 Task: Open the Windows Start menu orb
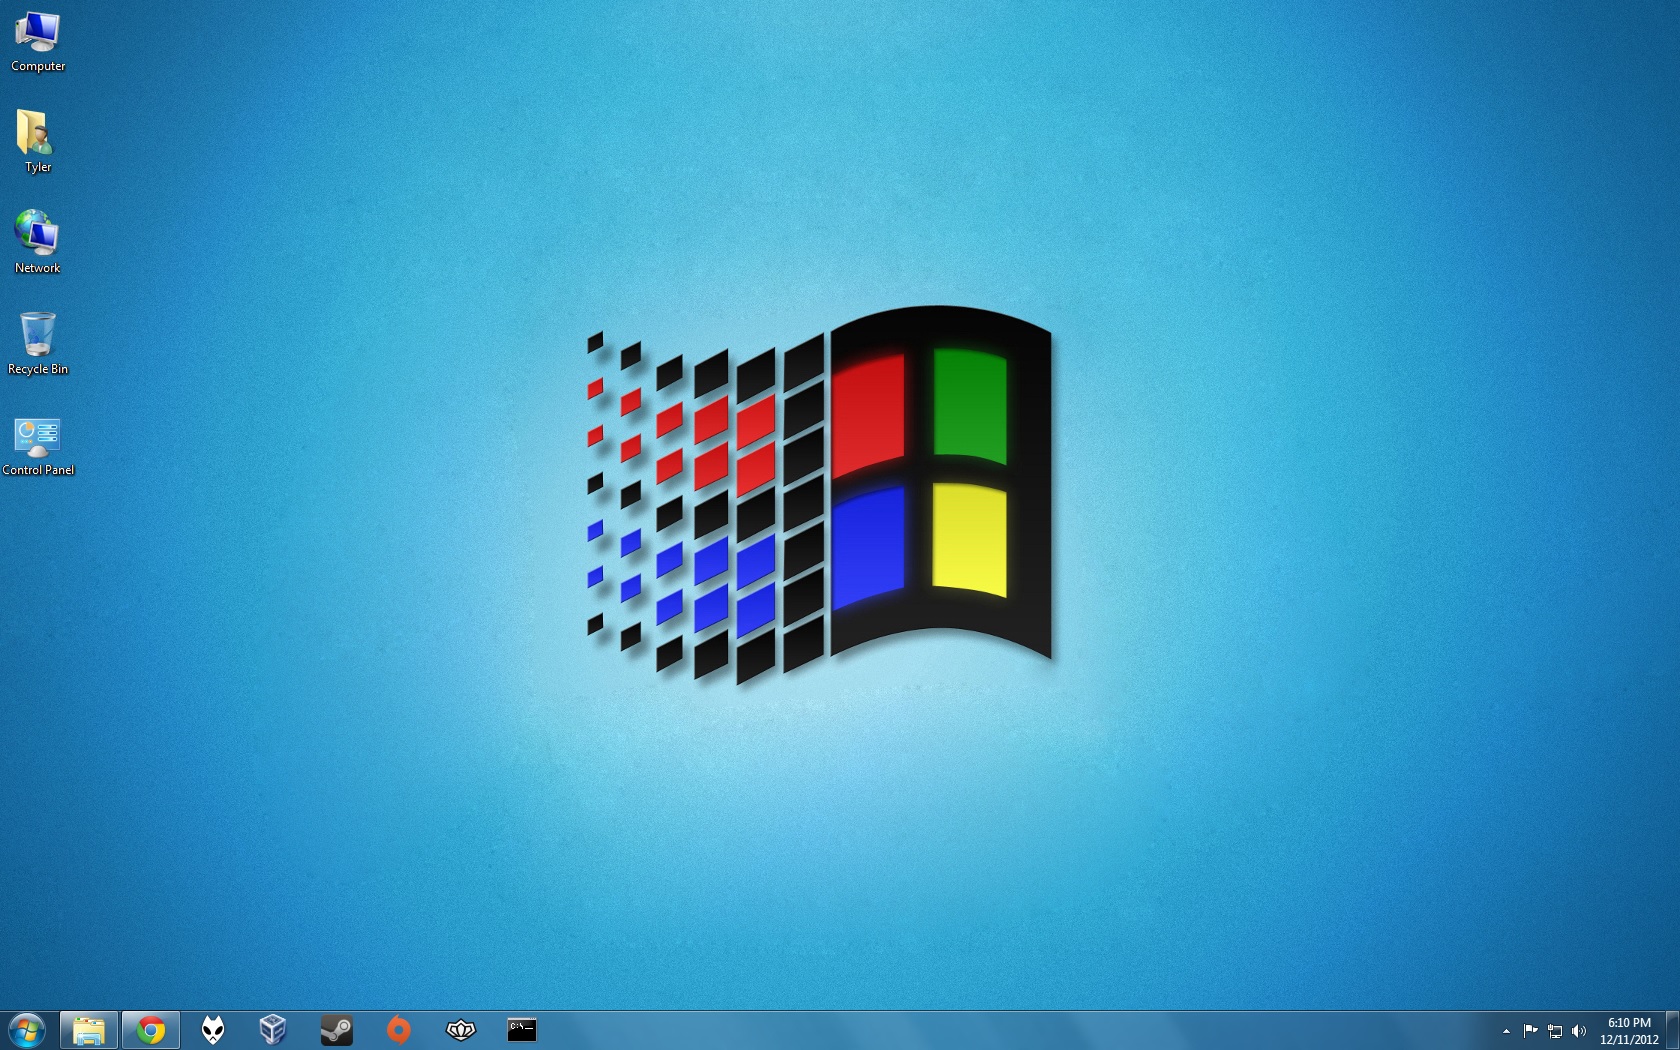pyautogui.click(x=27, y=1030)
